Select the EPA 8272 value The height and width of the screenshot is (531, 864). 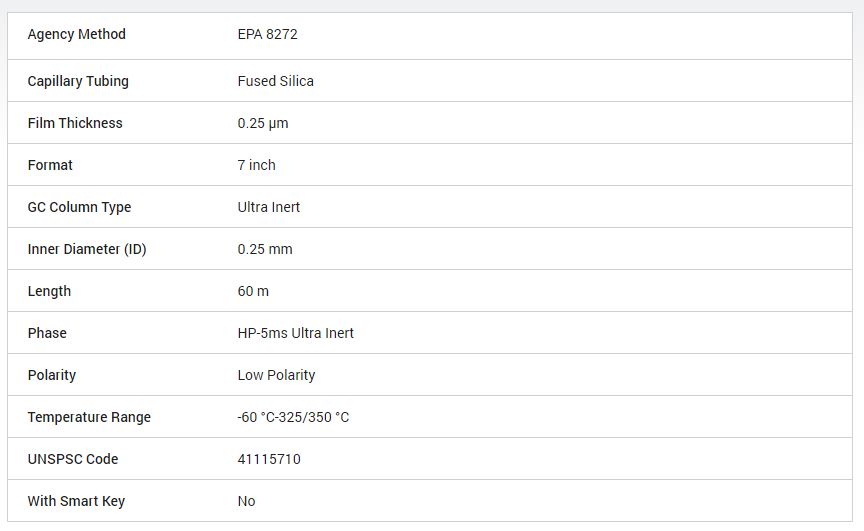[267, 34]
